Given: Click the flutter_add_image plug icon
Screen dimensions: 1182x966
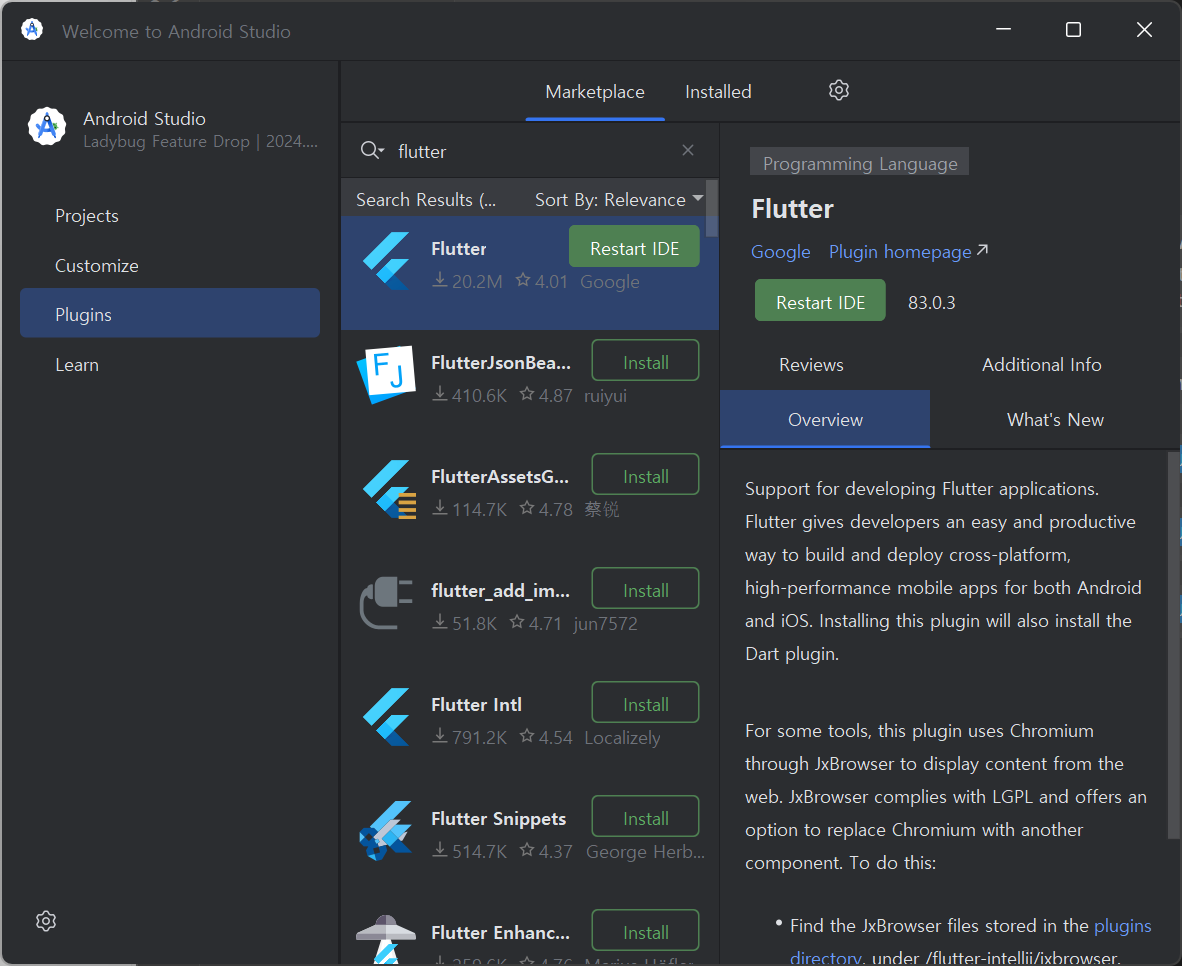Looking at the screenshot, I should click(x=386, y=603).
